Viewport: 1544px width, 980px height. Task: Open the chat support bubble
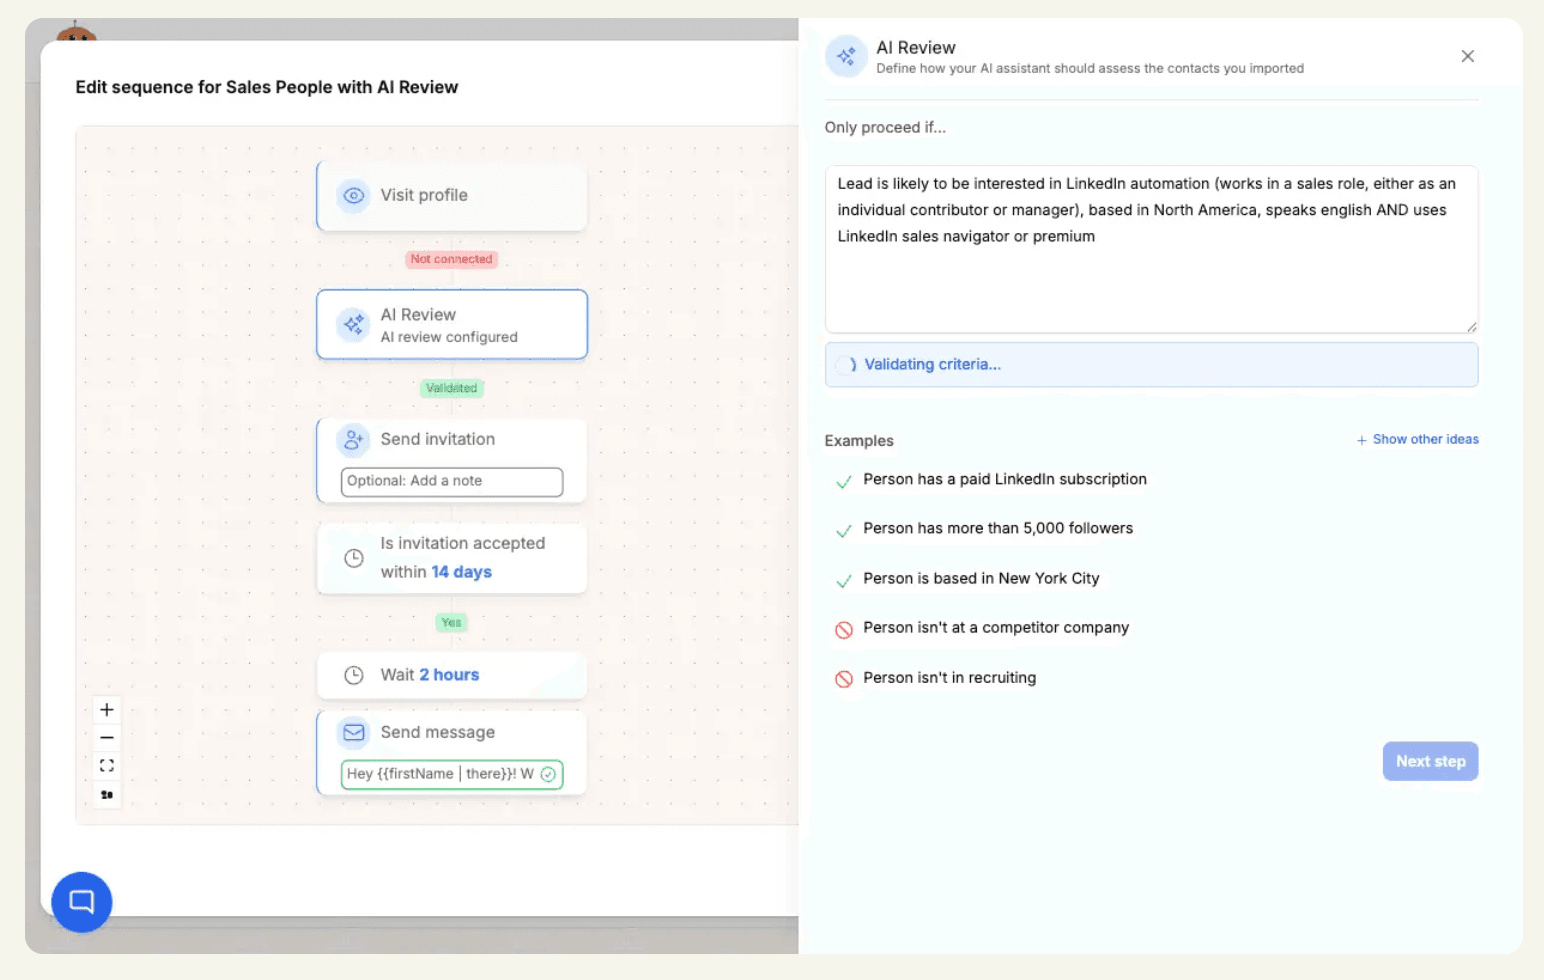[x=82, y=902]
